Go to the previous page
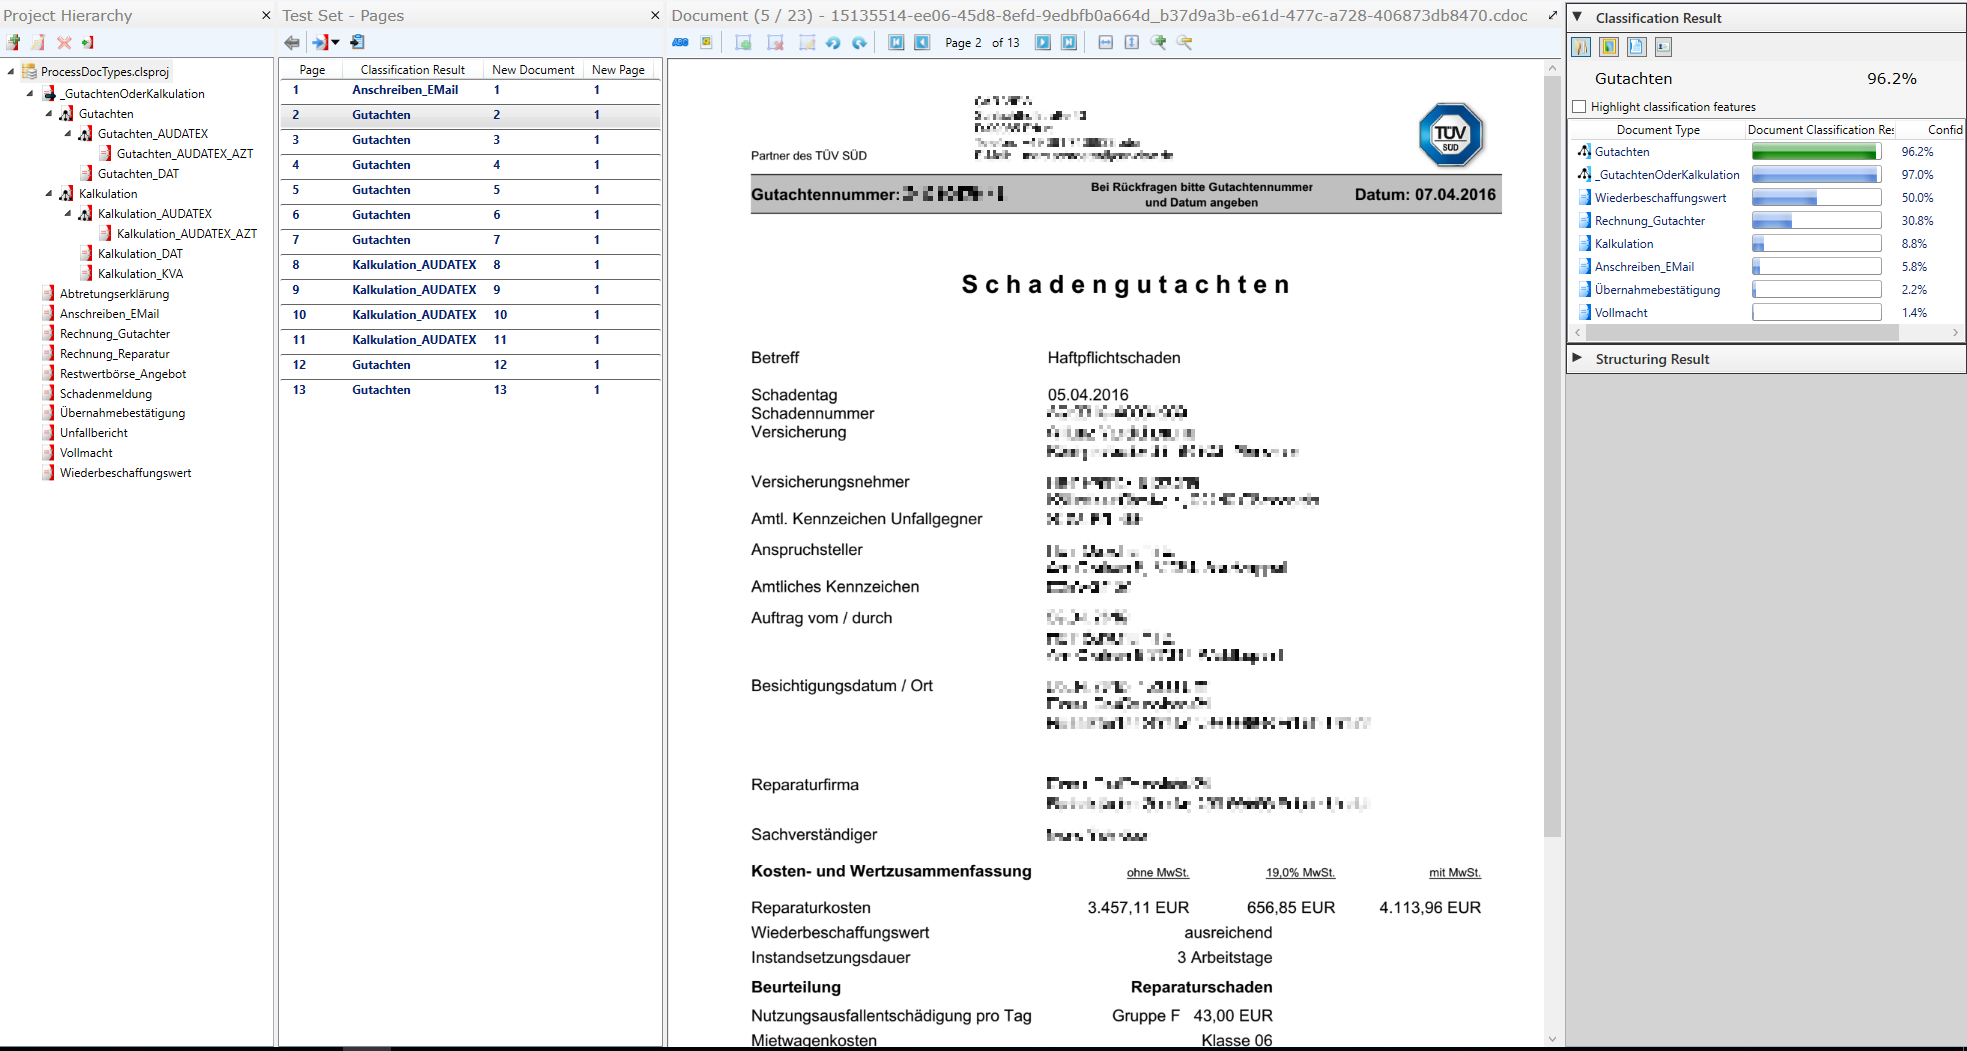The image size is (1967, 1051). [x=922, y=42]
